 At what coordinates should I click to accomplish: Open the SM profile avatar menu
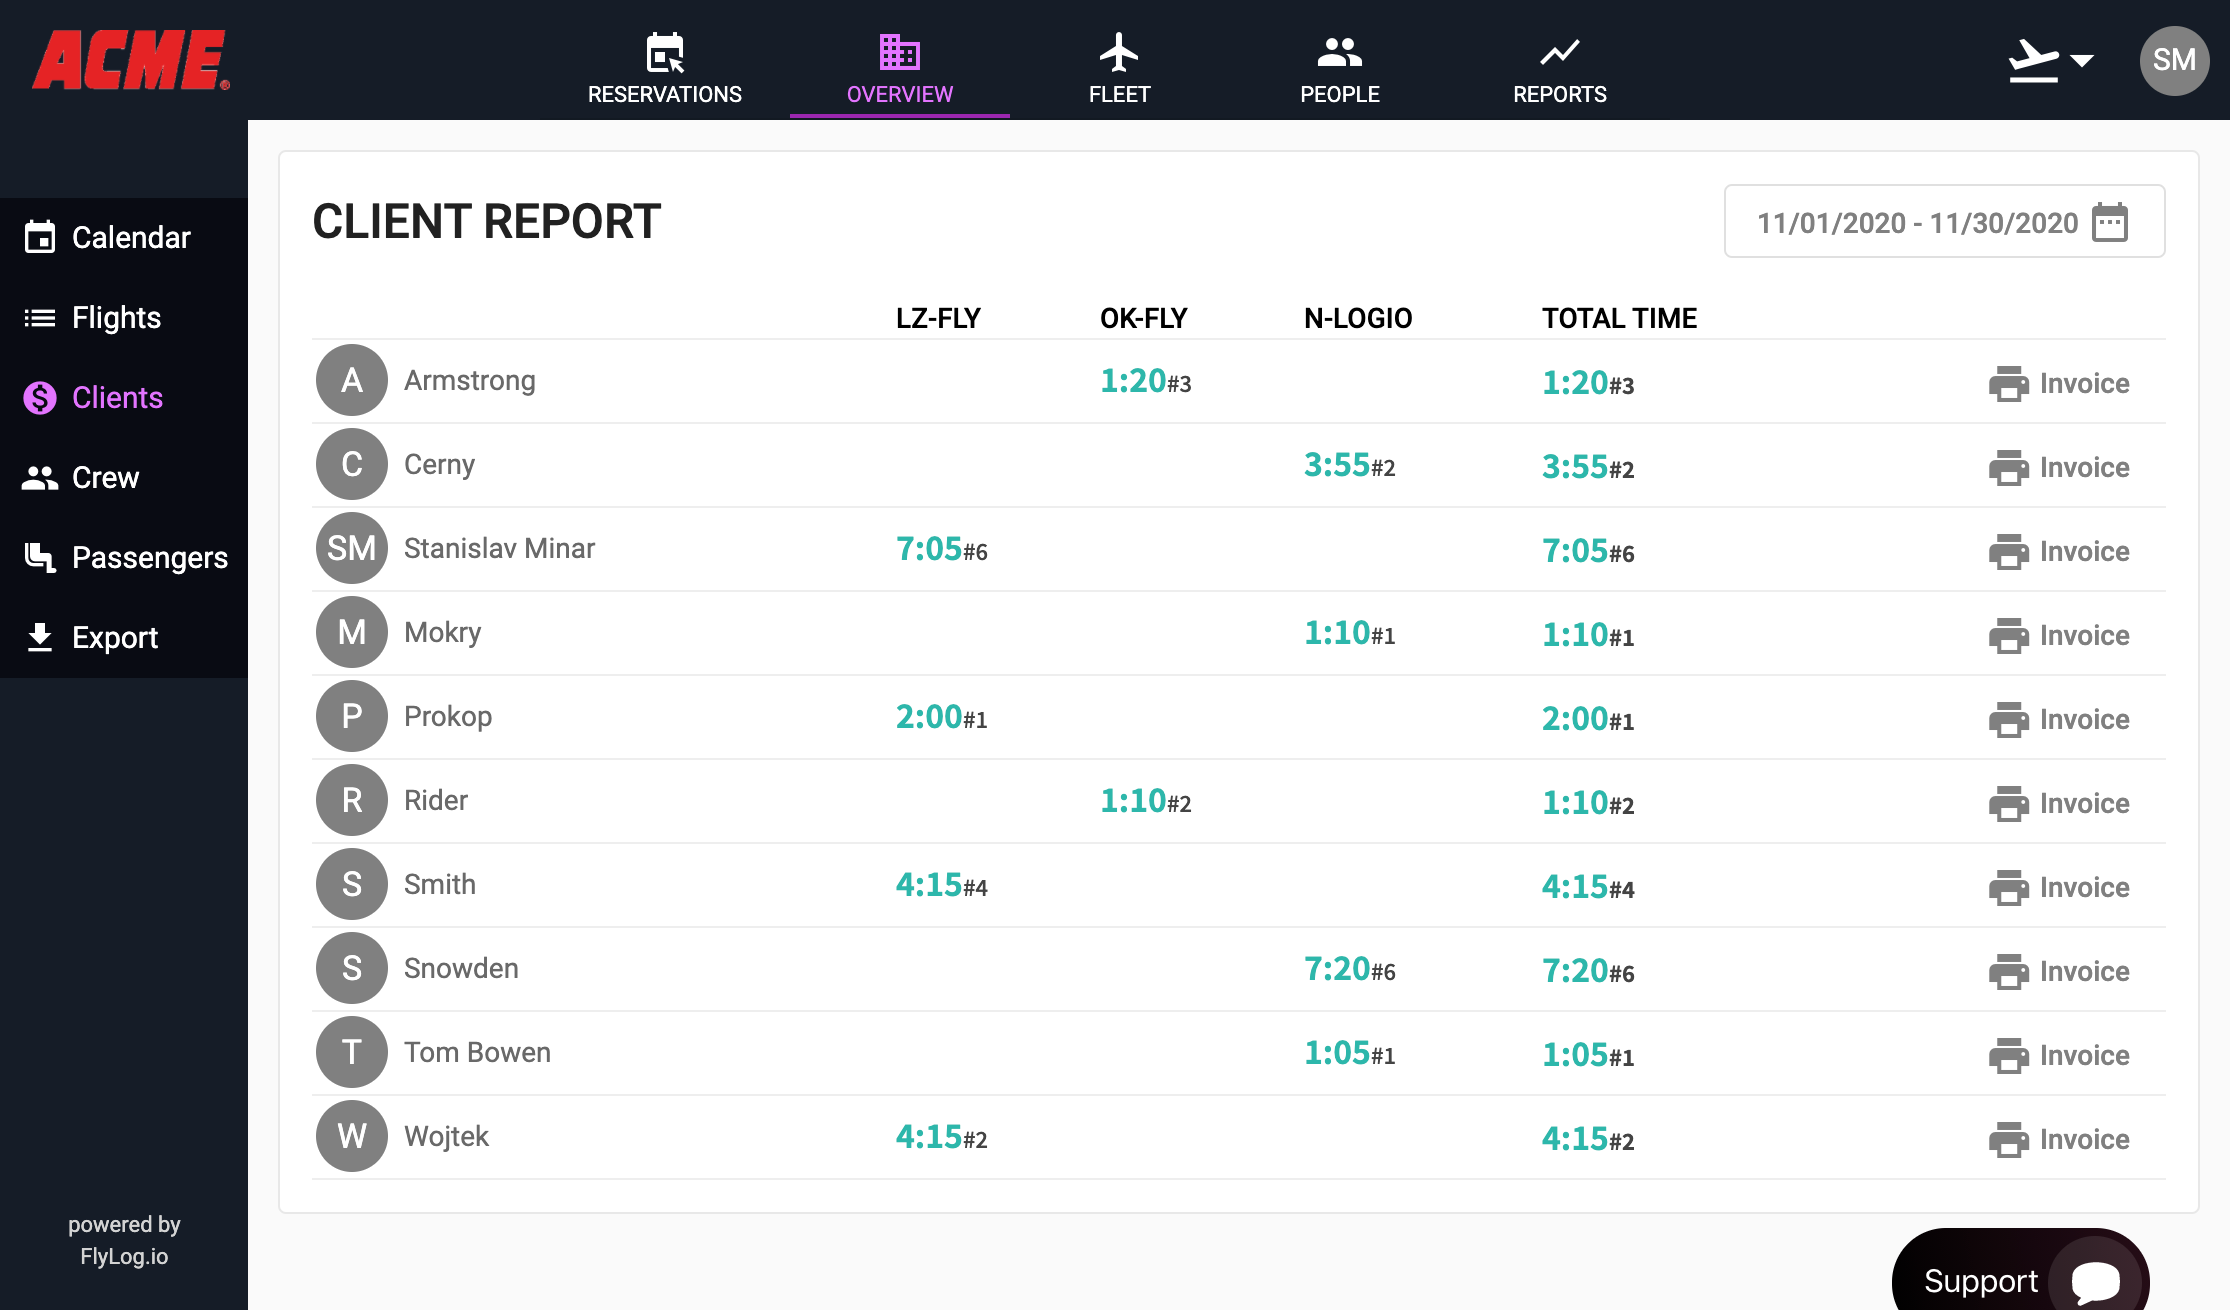(x=2175, y=60)
